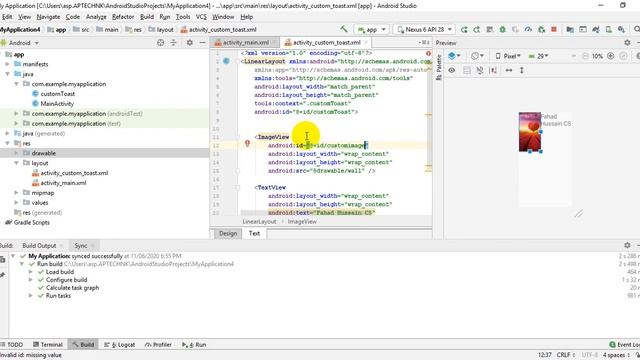This screenshot has width=640, height=360.
Task: Click the Make Project hammer icon
Action: [x=344, y=29]
